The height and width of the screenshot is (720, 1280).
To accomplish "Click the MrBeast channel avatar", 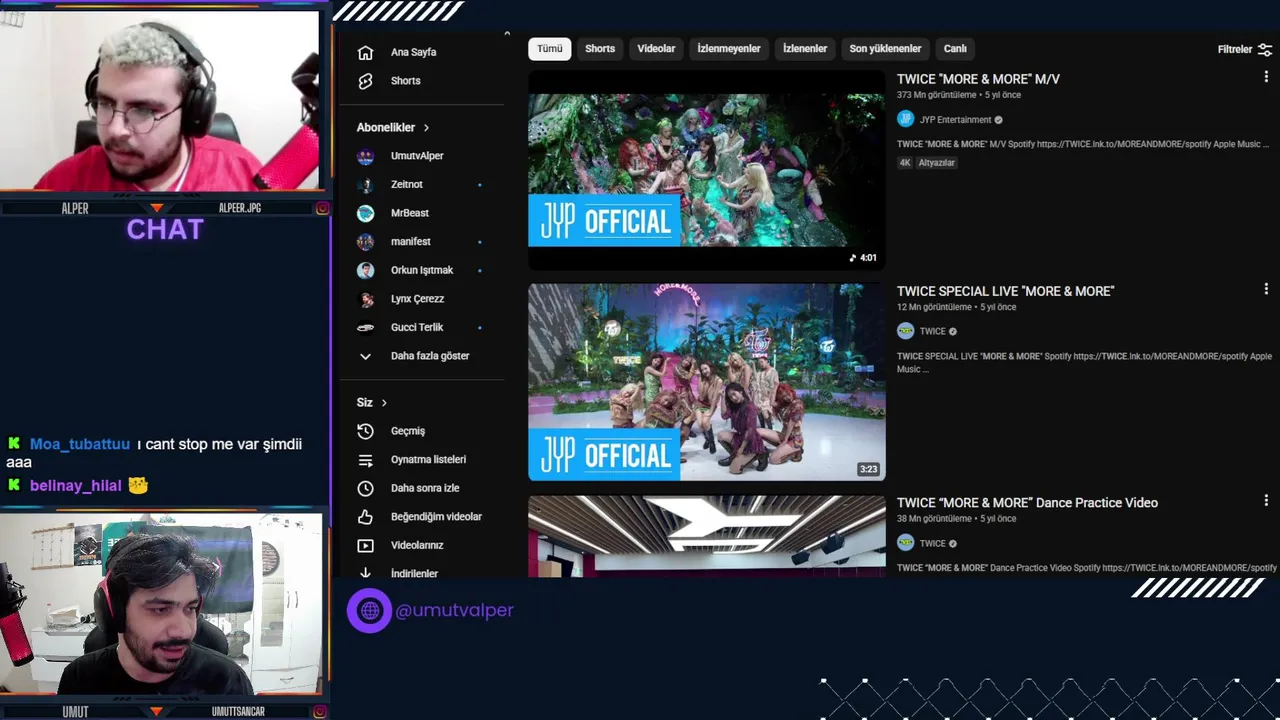I will [366, 213].
